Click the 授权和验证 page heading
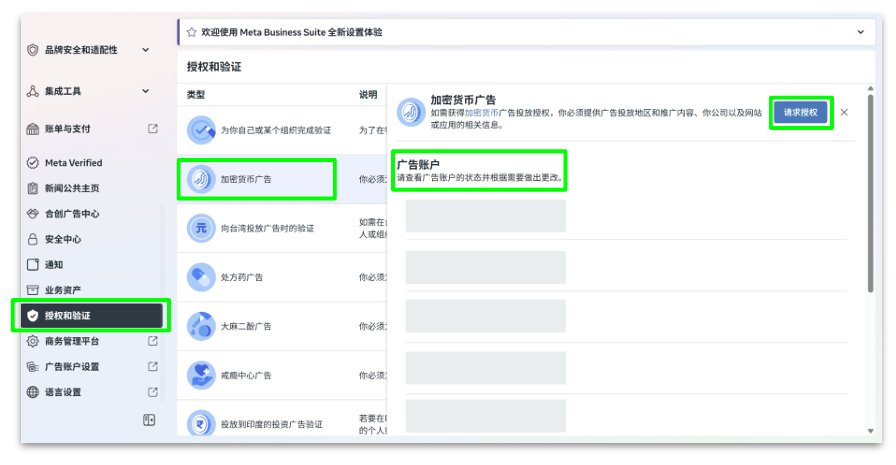 [214, 67]
